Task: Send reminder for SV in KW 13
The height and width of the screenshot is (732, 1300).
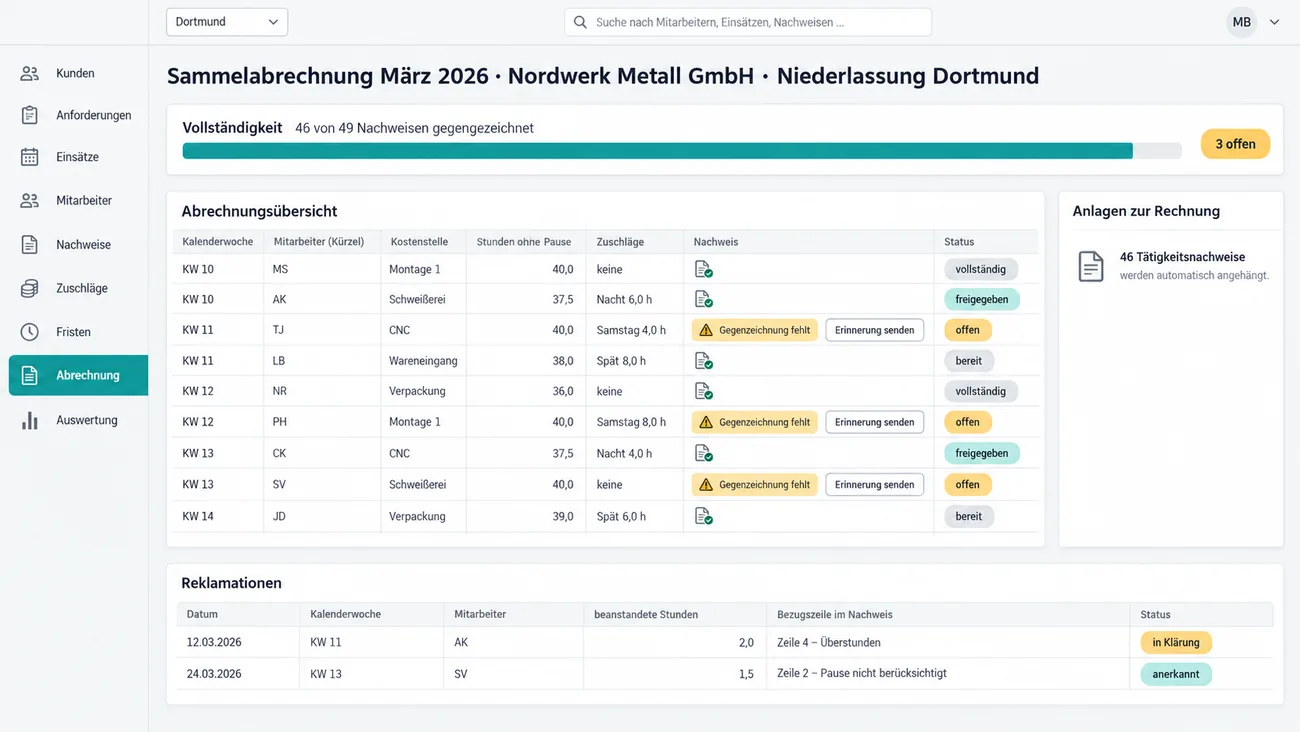Action: [874, 485]
